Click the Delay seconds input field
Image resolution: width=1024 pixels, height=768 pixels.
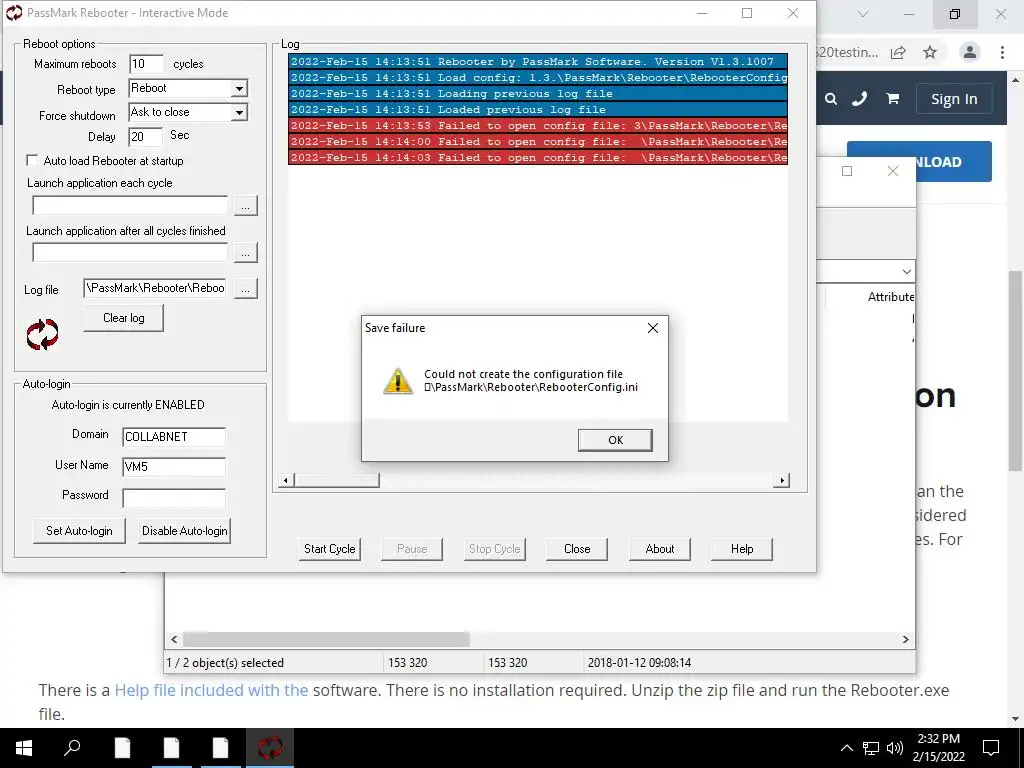point(145,136)
